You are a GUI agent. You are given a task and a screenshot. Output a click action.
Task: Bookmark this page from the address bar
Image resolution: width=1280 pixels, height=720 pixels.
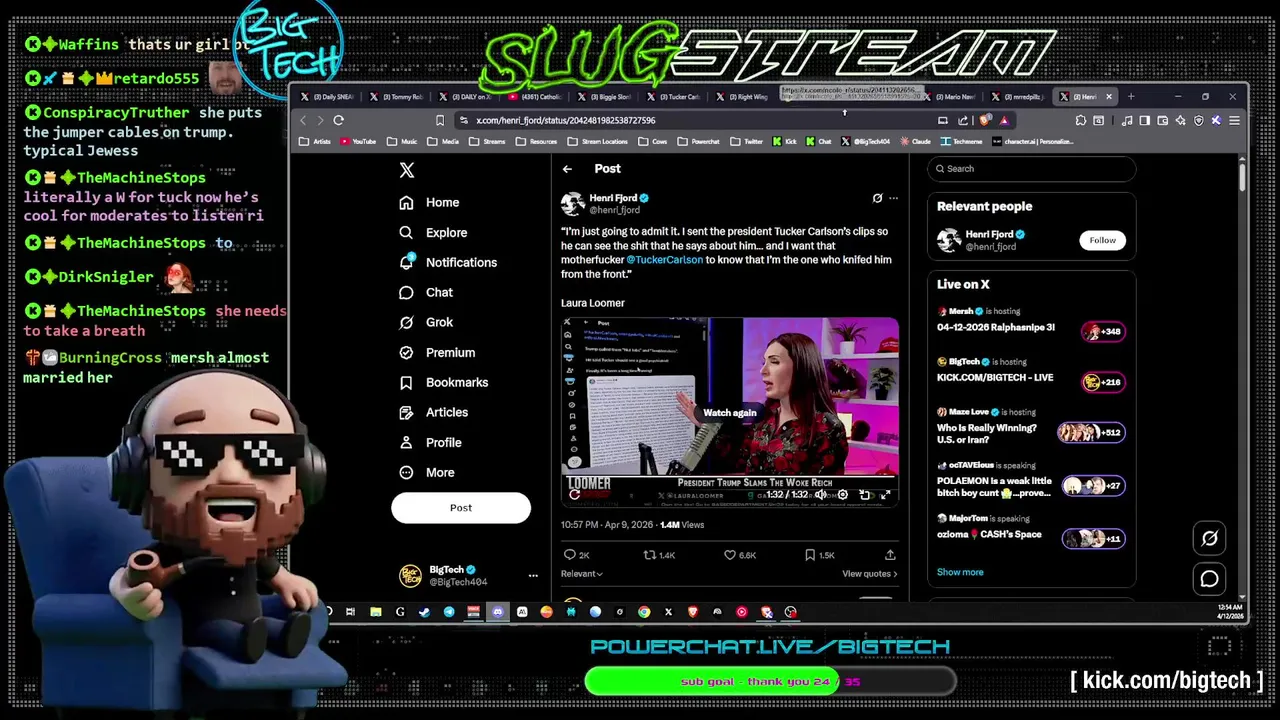[440, 120]
